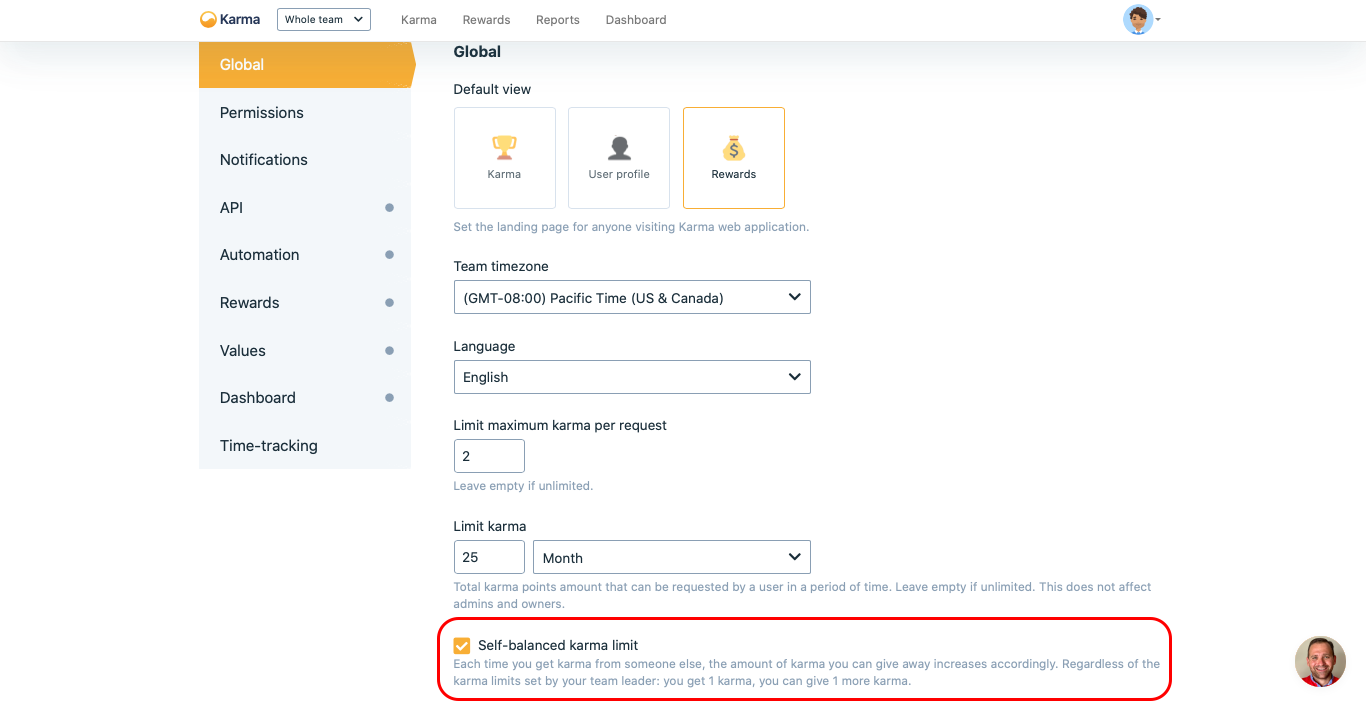Open Notifications settings section
The image size is (1366, 704).
click(x=305, y=160)
